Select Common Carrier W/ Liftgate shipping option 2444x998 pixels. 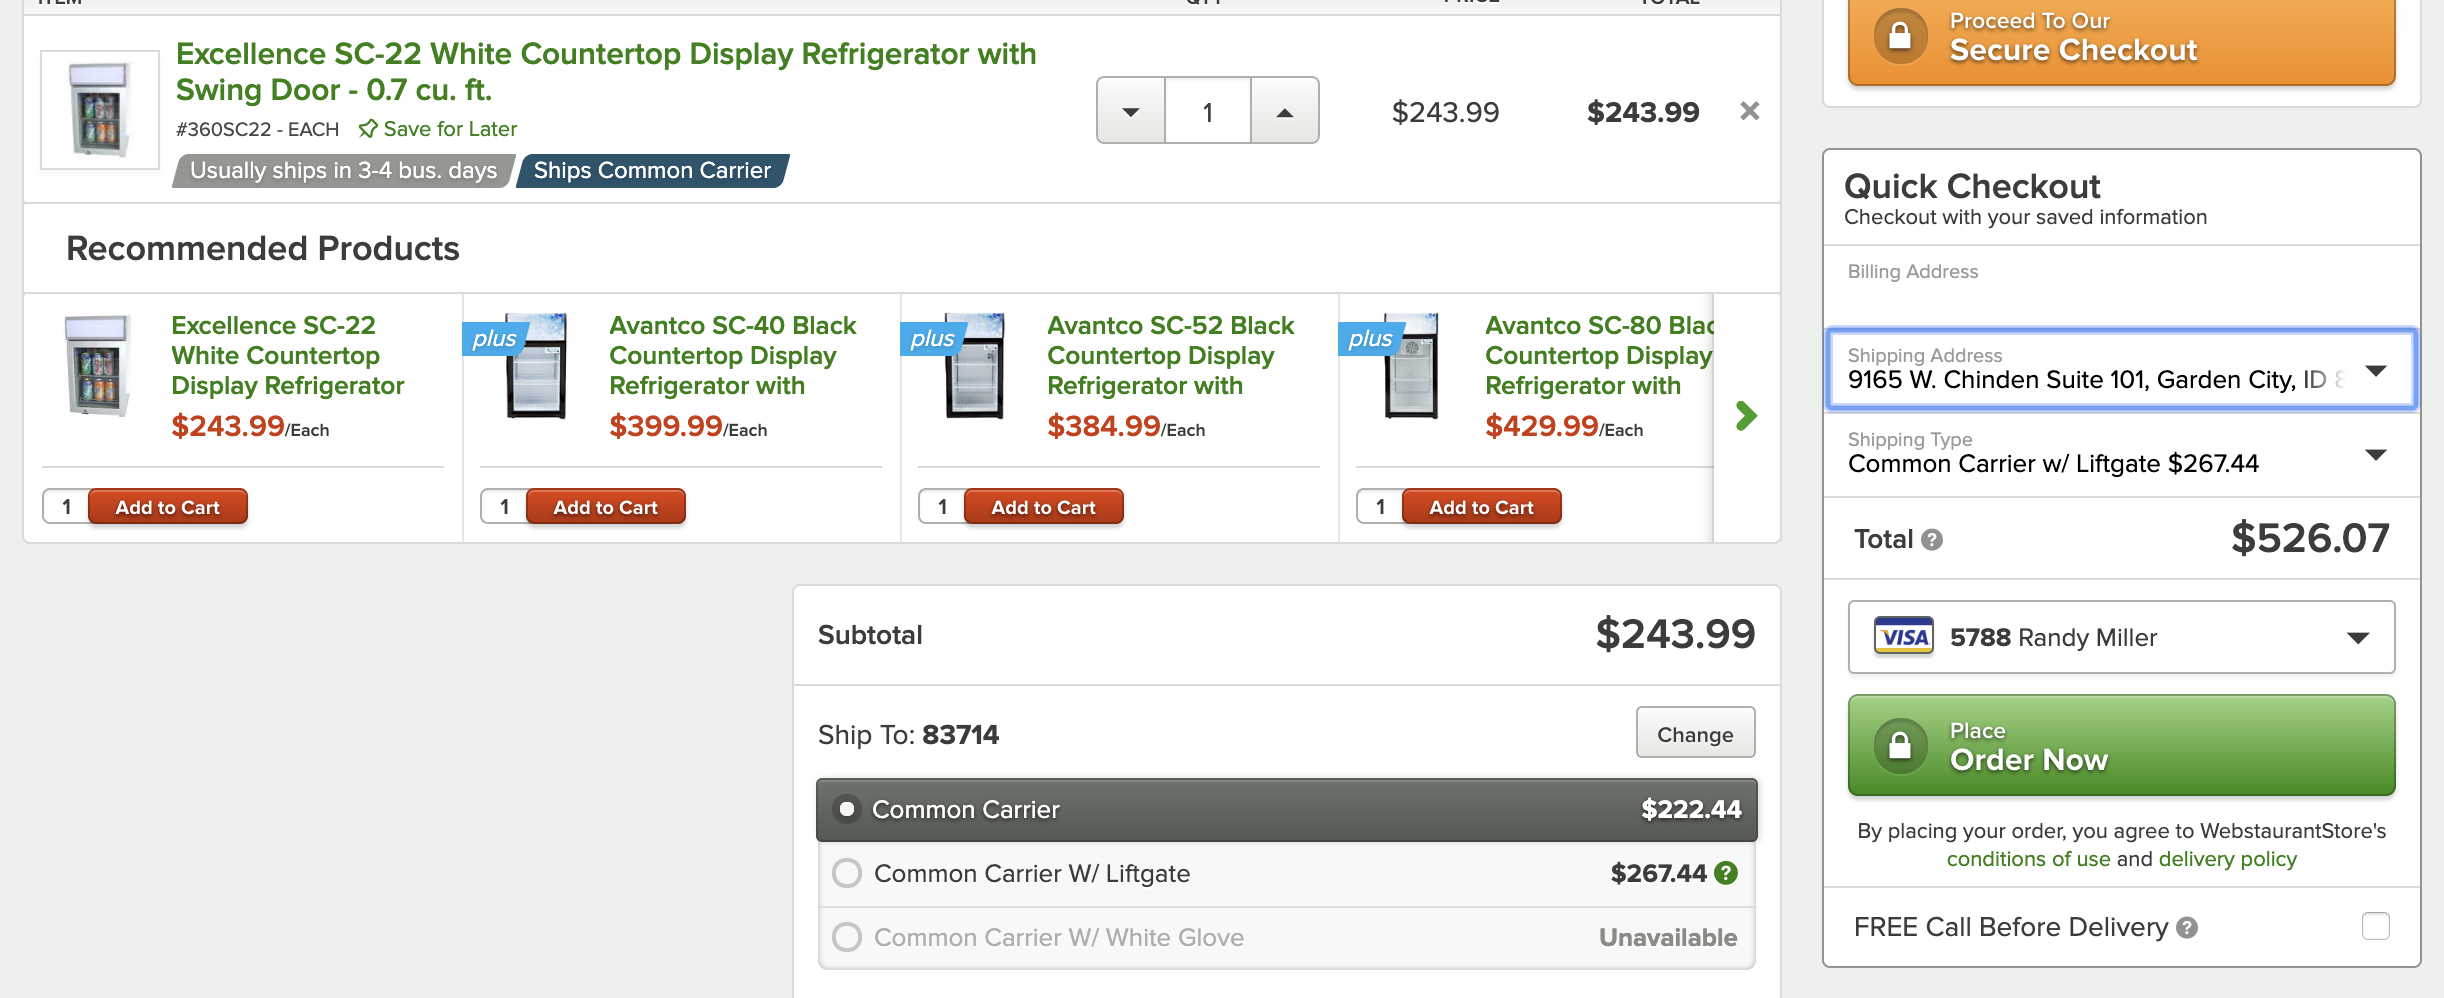(x=1287, y=873)
